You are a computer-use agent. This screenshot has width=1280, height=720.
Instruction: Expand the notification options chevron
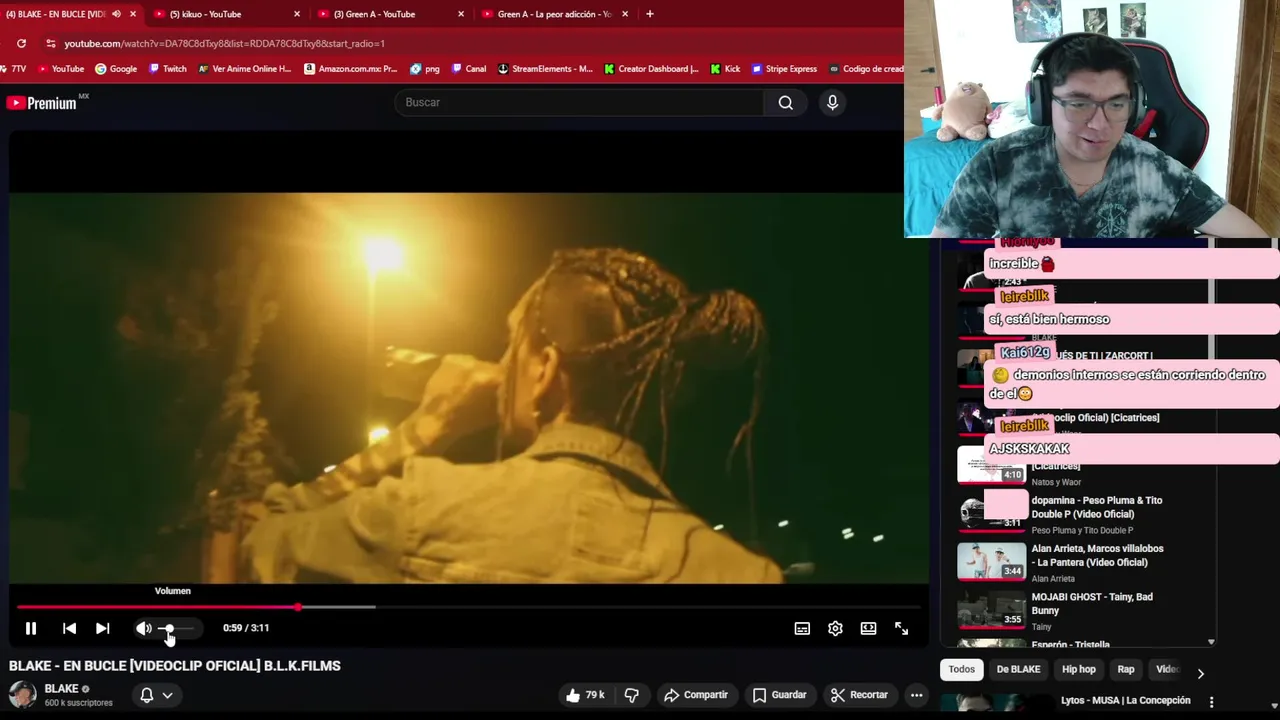(x=168, y=695)
